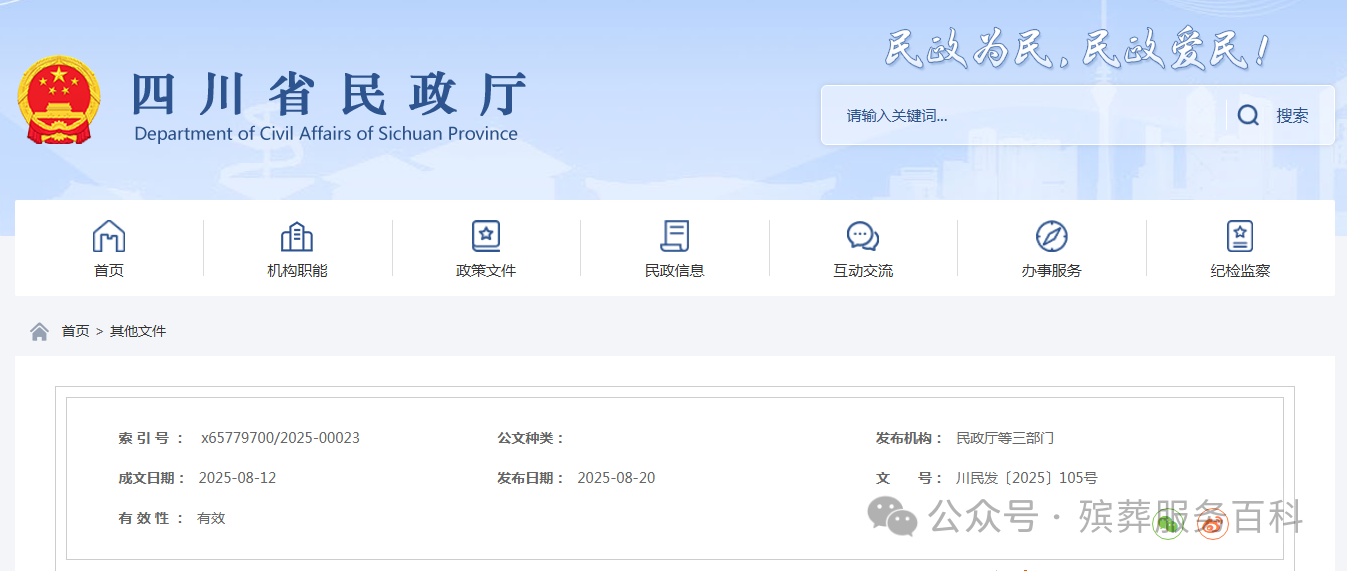Click the national emblem logo

[59, 101]
